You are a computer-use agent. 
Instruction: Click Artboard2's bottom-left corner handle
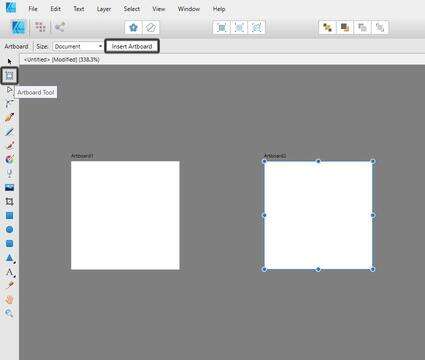click(264, 269)
